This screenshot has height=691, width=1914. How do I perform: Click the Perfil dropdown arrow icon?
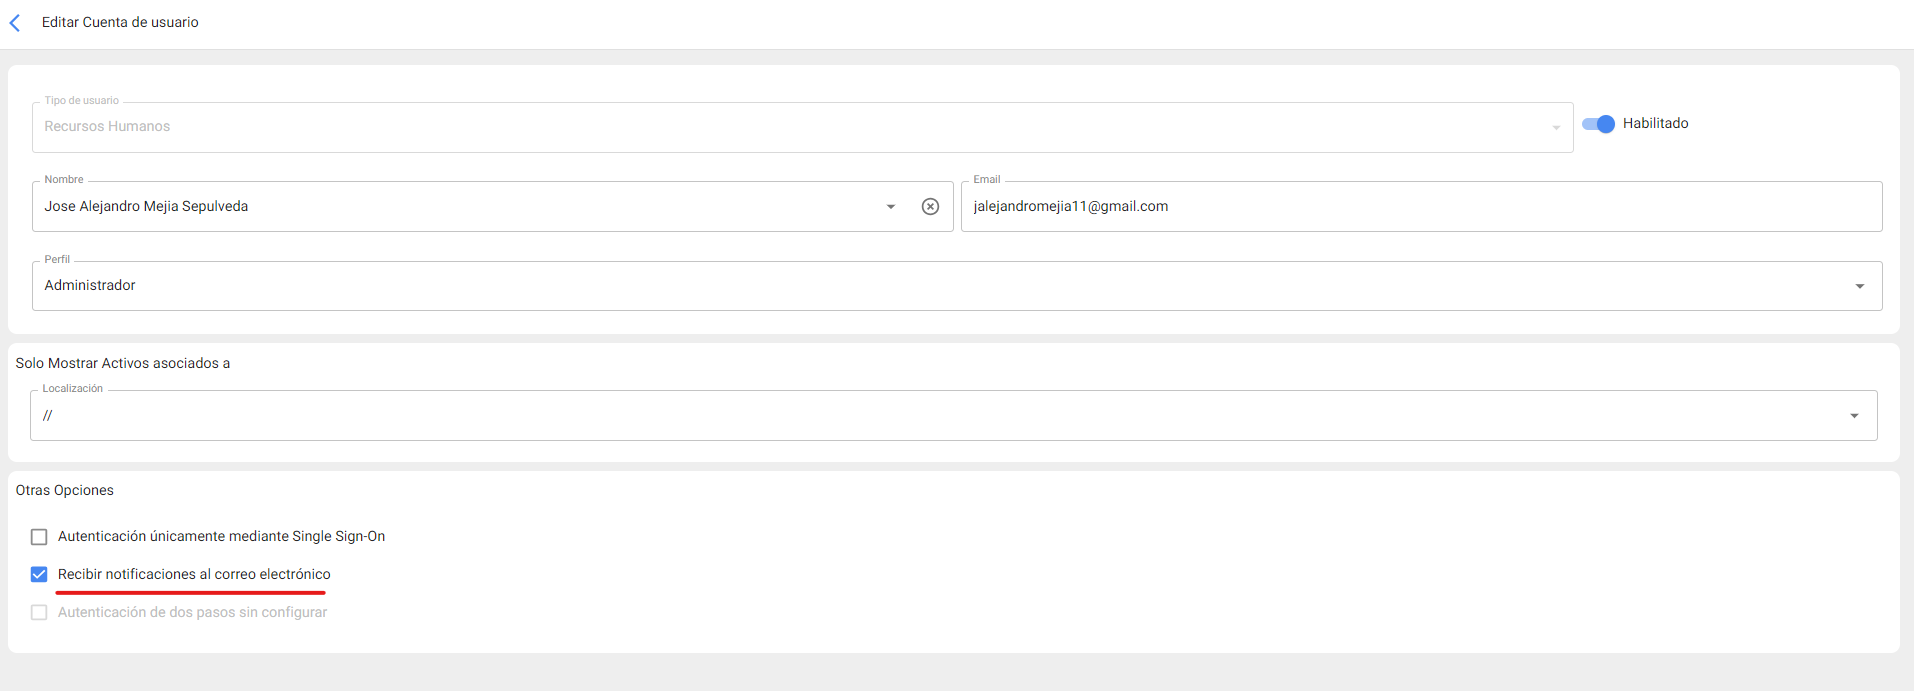1859,286
